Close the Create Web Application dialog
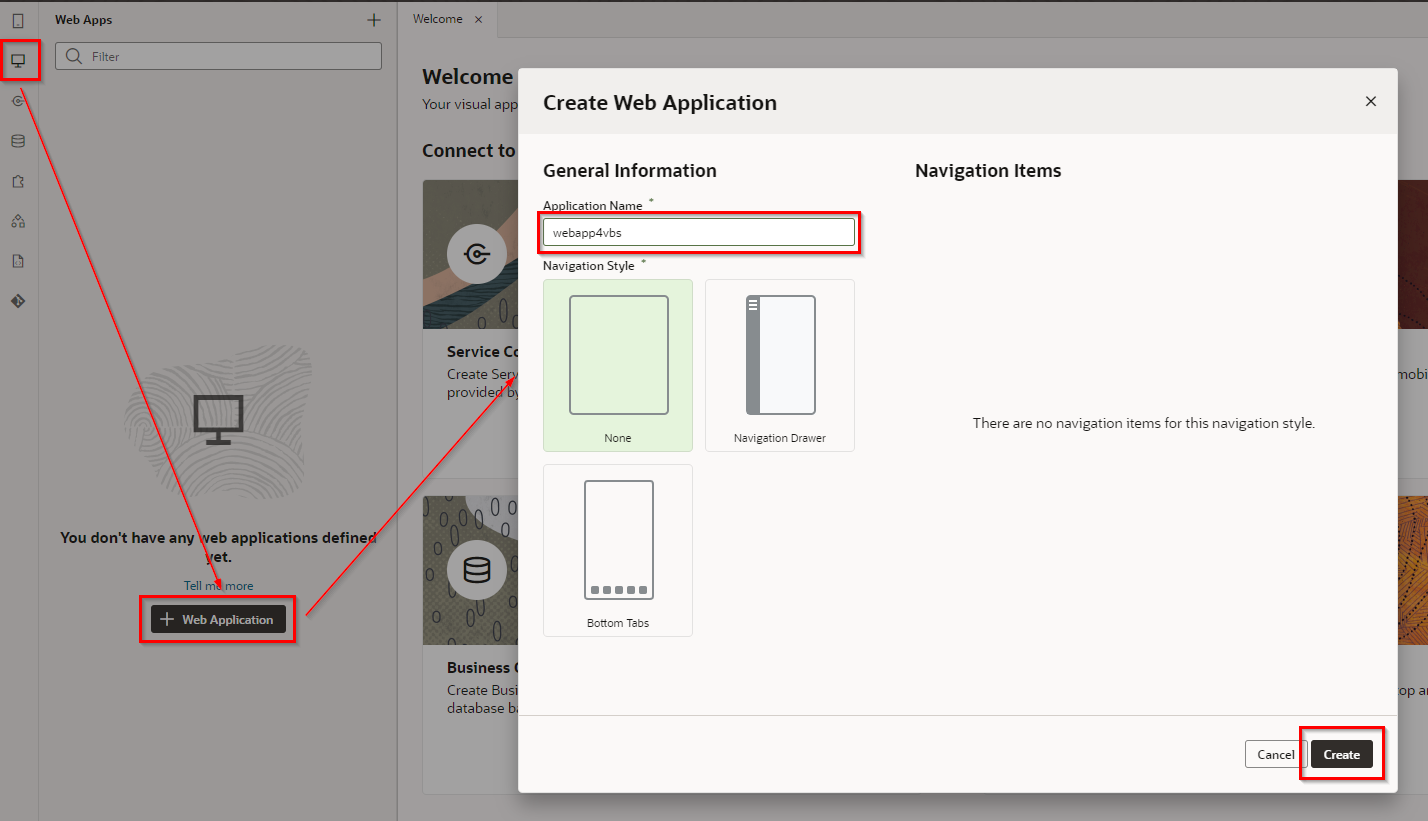Screen dimensions: 1428x821 tap(1371, 101)
